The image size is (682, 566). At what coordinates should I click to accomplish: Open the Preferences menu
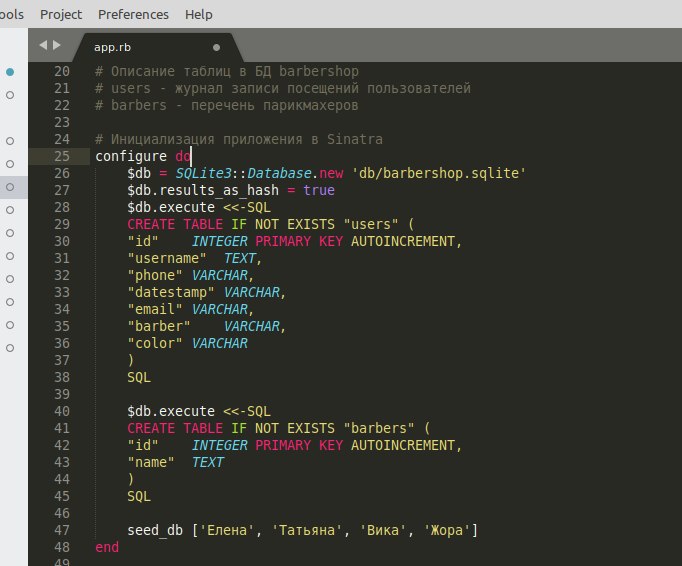(x=133, y=14)
